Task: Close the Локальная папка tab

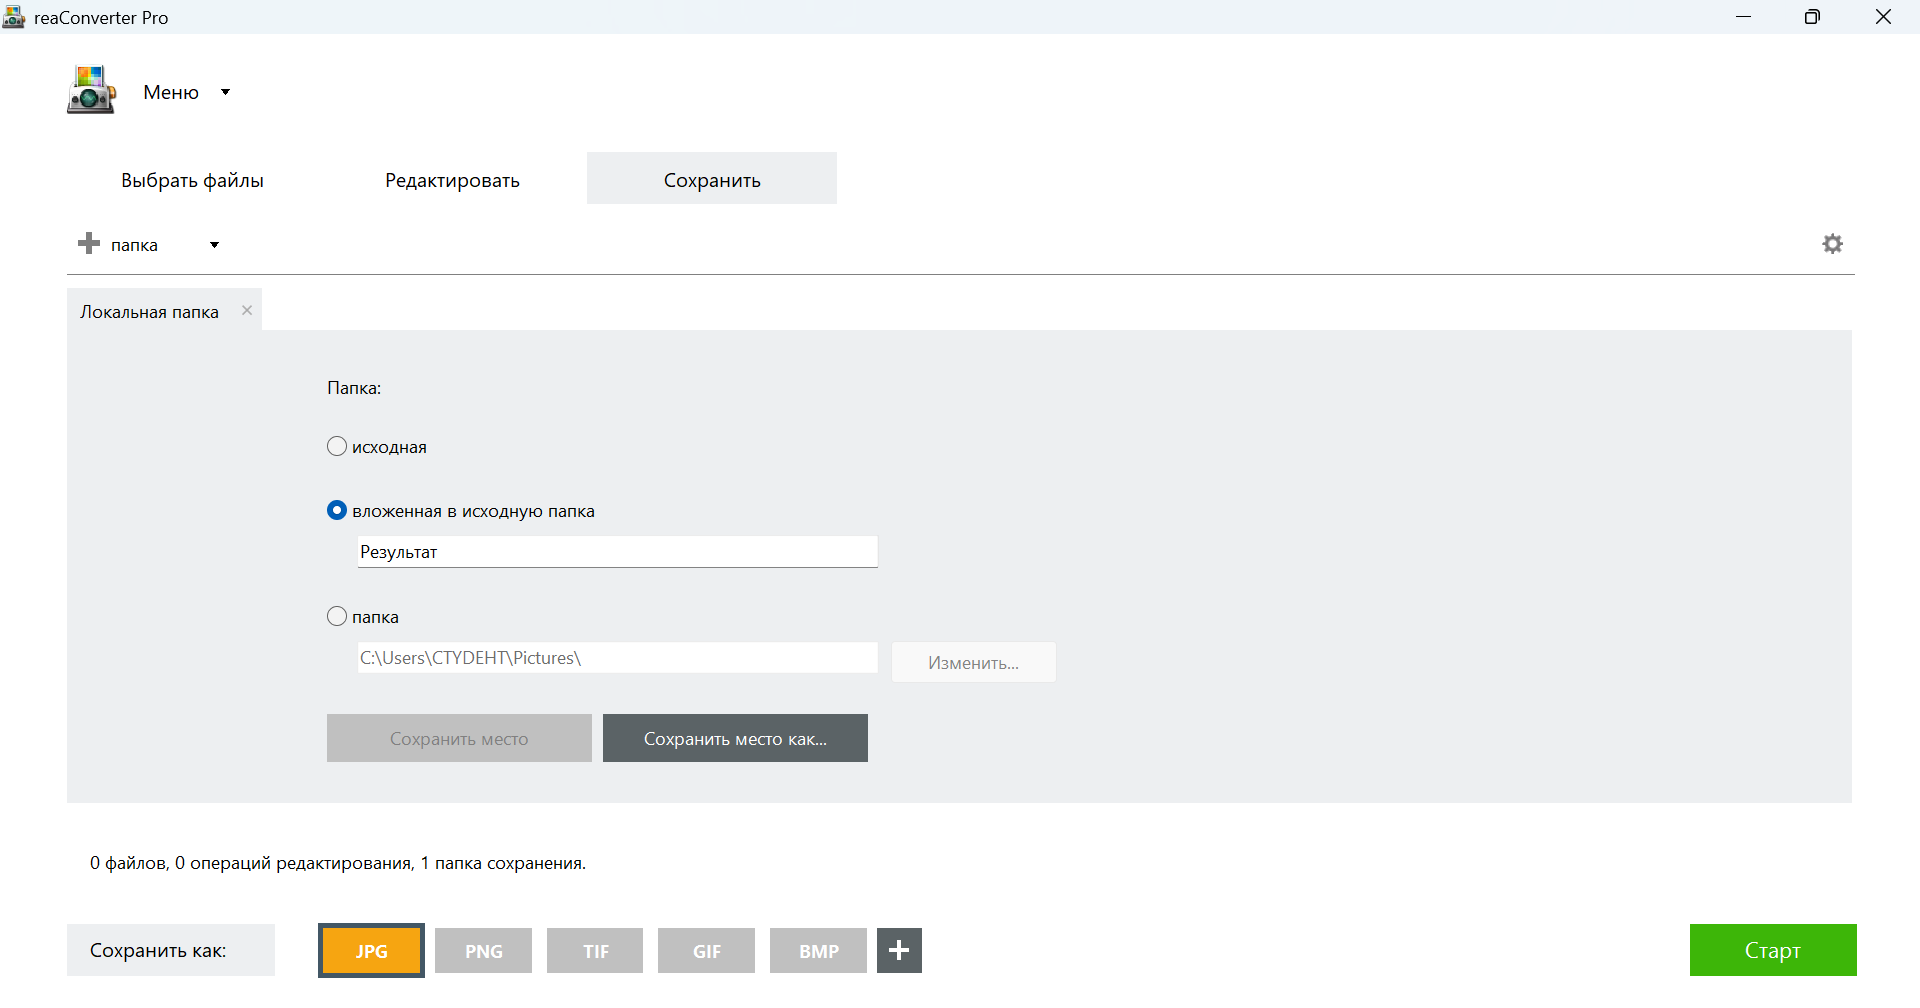Action: tap(247, 311)
